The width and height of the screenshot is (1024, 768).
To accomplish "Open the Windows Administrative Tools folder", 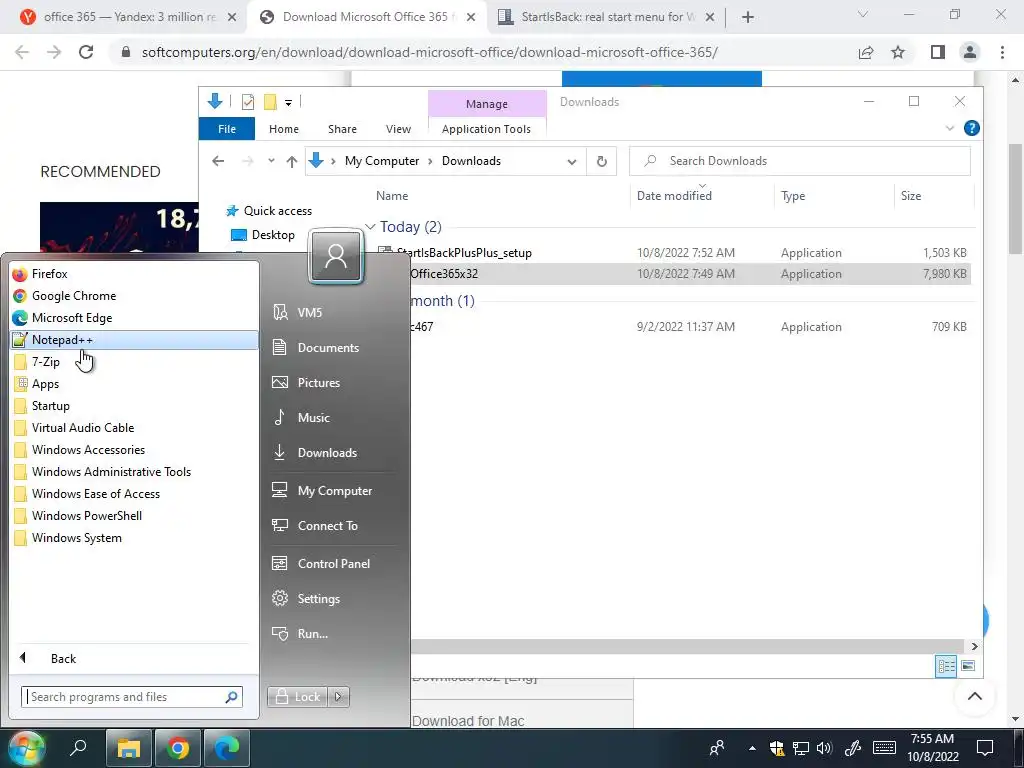I will [x=134, y=472].
